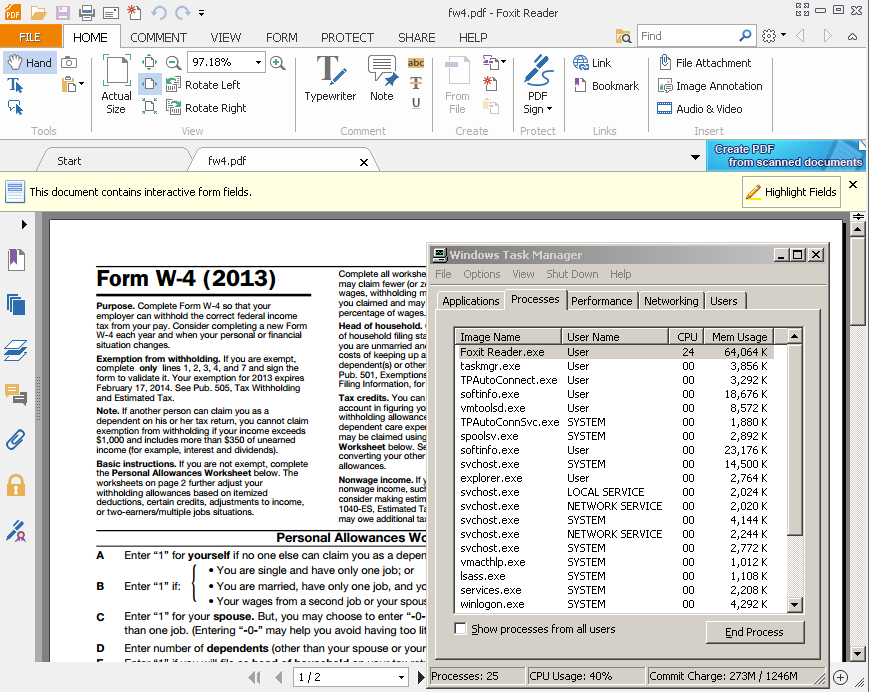
Task: Click the Zoom Out magnifier icon
Action: (x=173, y=62)
